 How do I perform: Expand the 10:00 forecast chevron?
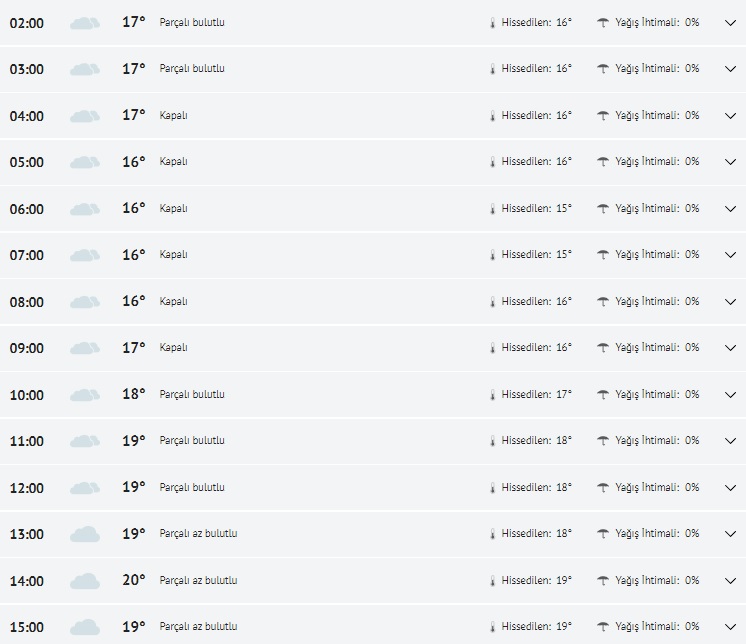[729, 395]
